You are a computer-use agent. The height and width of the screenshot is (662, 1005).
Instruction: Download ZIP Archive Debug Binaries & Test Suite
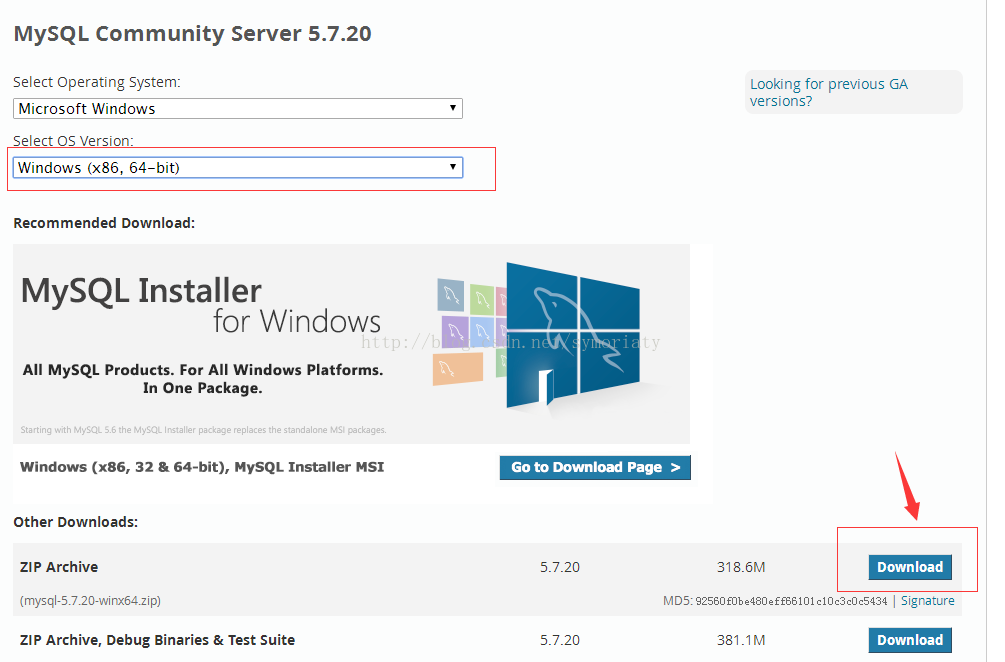pos(909,640)
